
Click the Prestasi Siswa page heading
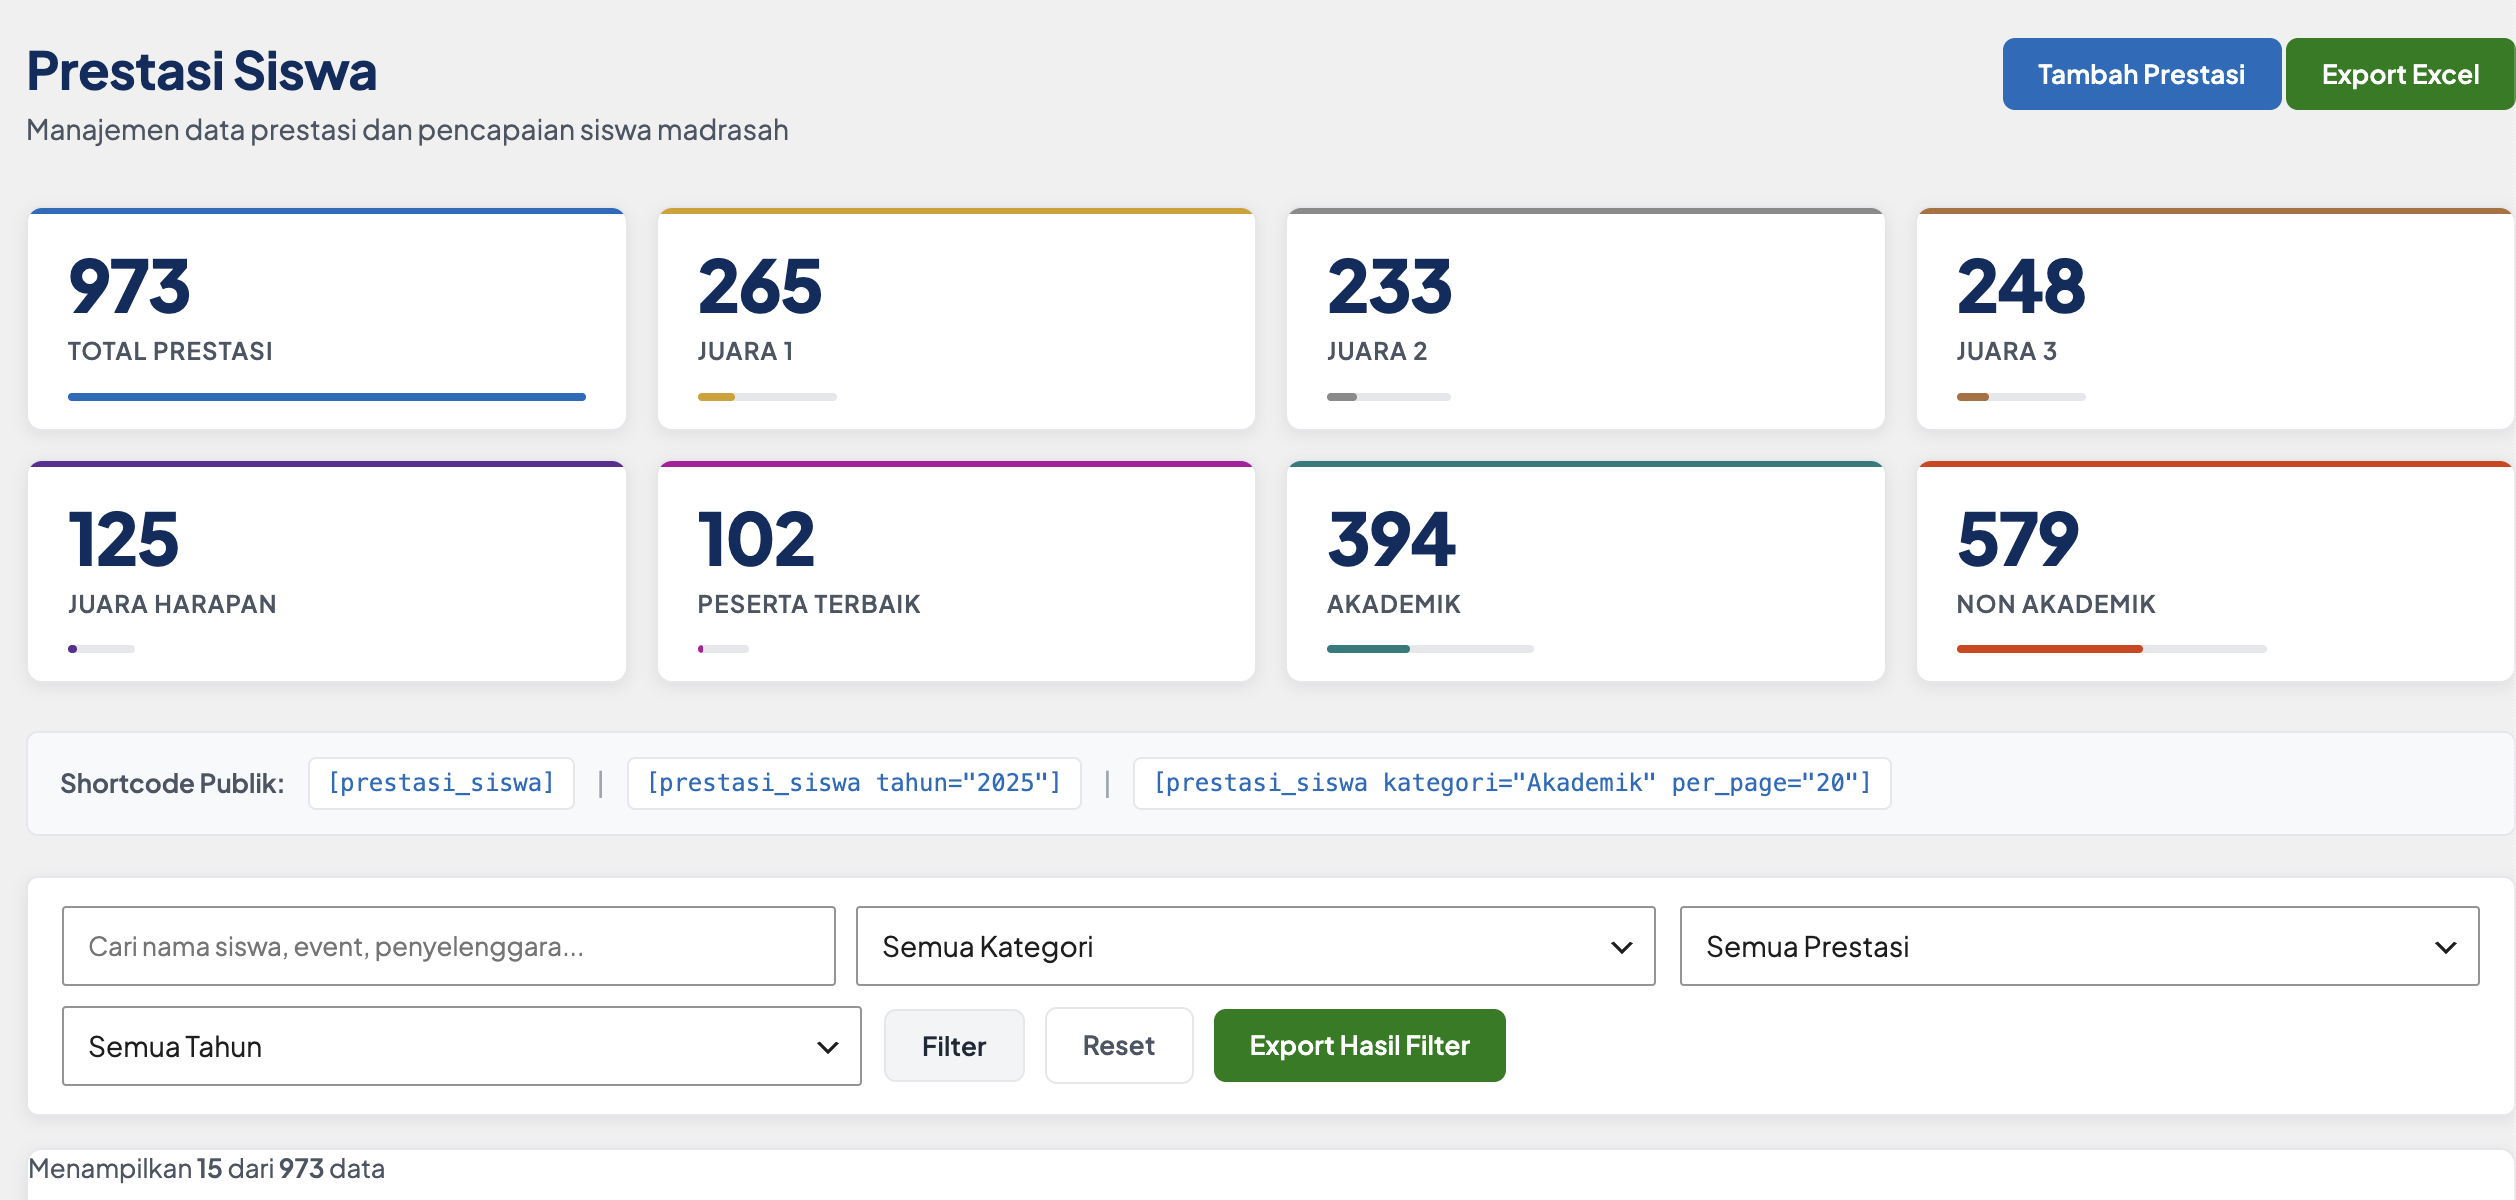[202, 71]
